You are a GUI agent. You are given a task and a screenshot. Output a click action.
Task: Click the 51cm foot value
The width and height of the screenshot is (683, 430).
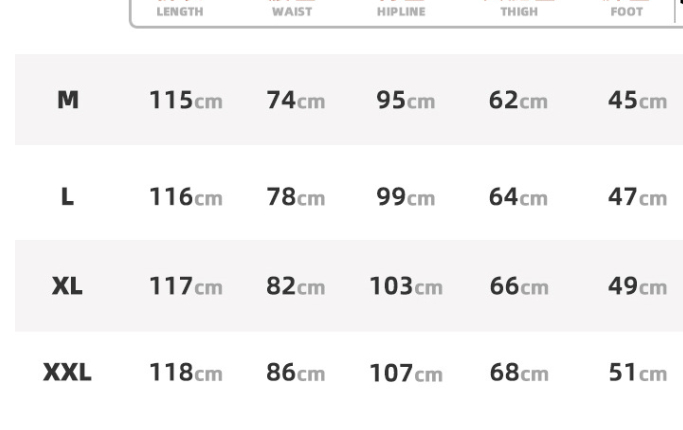coord(637,372)
